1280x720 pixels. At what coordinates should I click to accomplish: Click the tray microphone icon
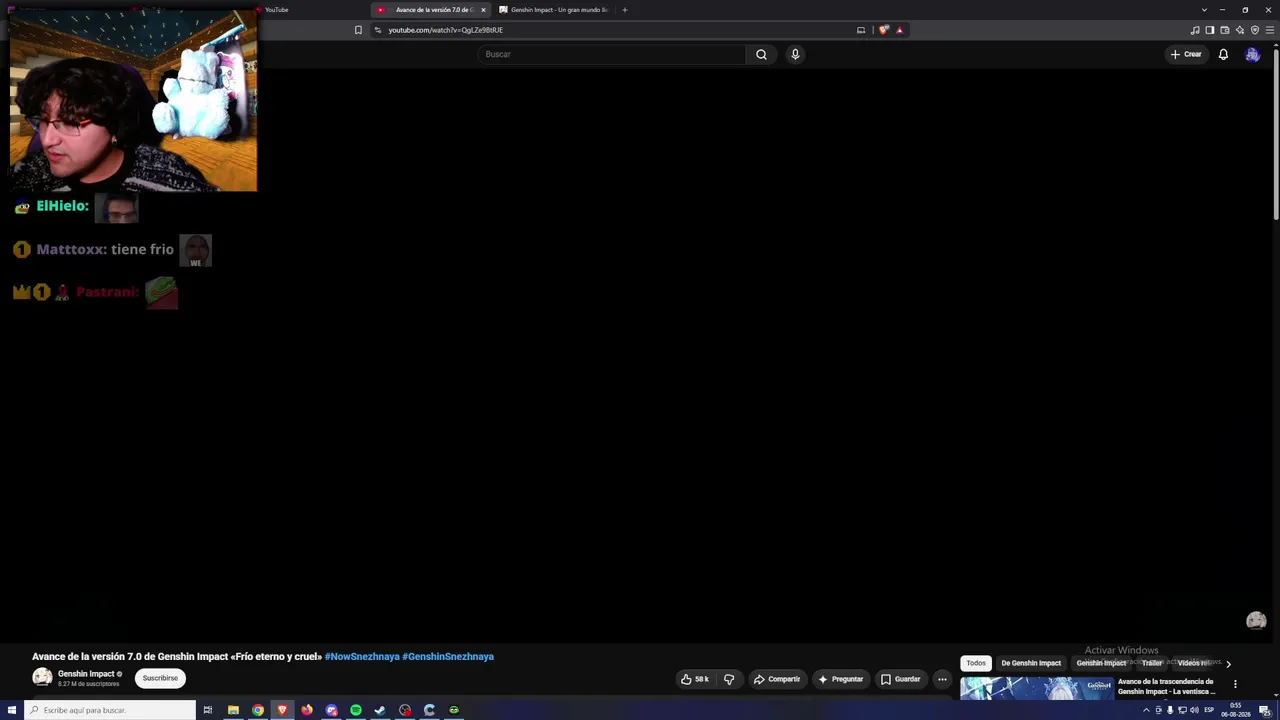click(x=1170, y=710)
